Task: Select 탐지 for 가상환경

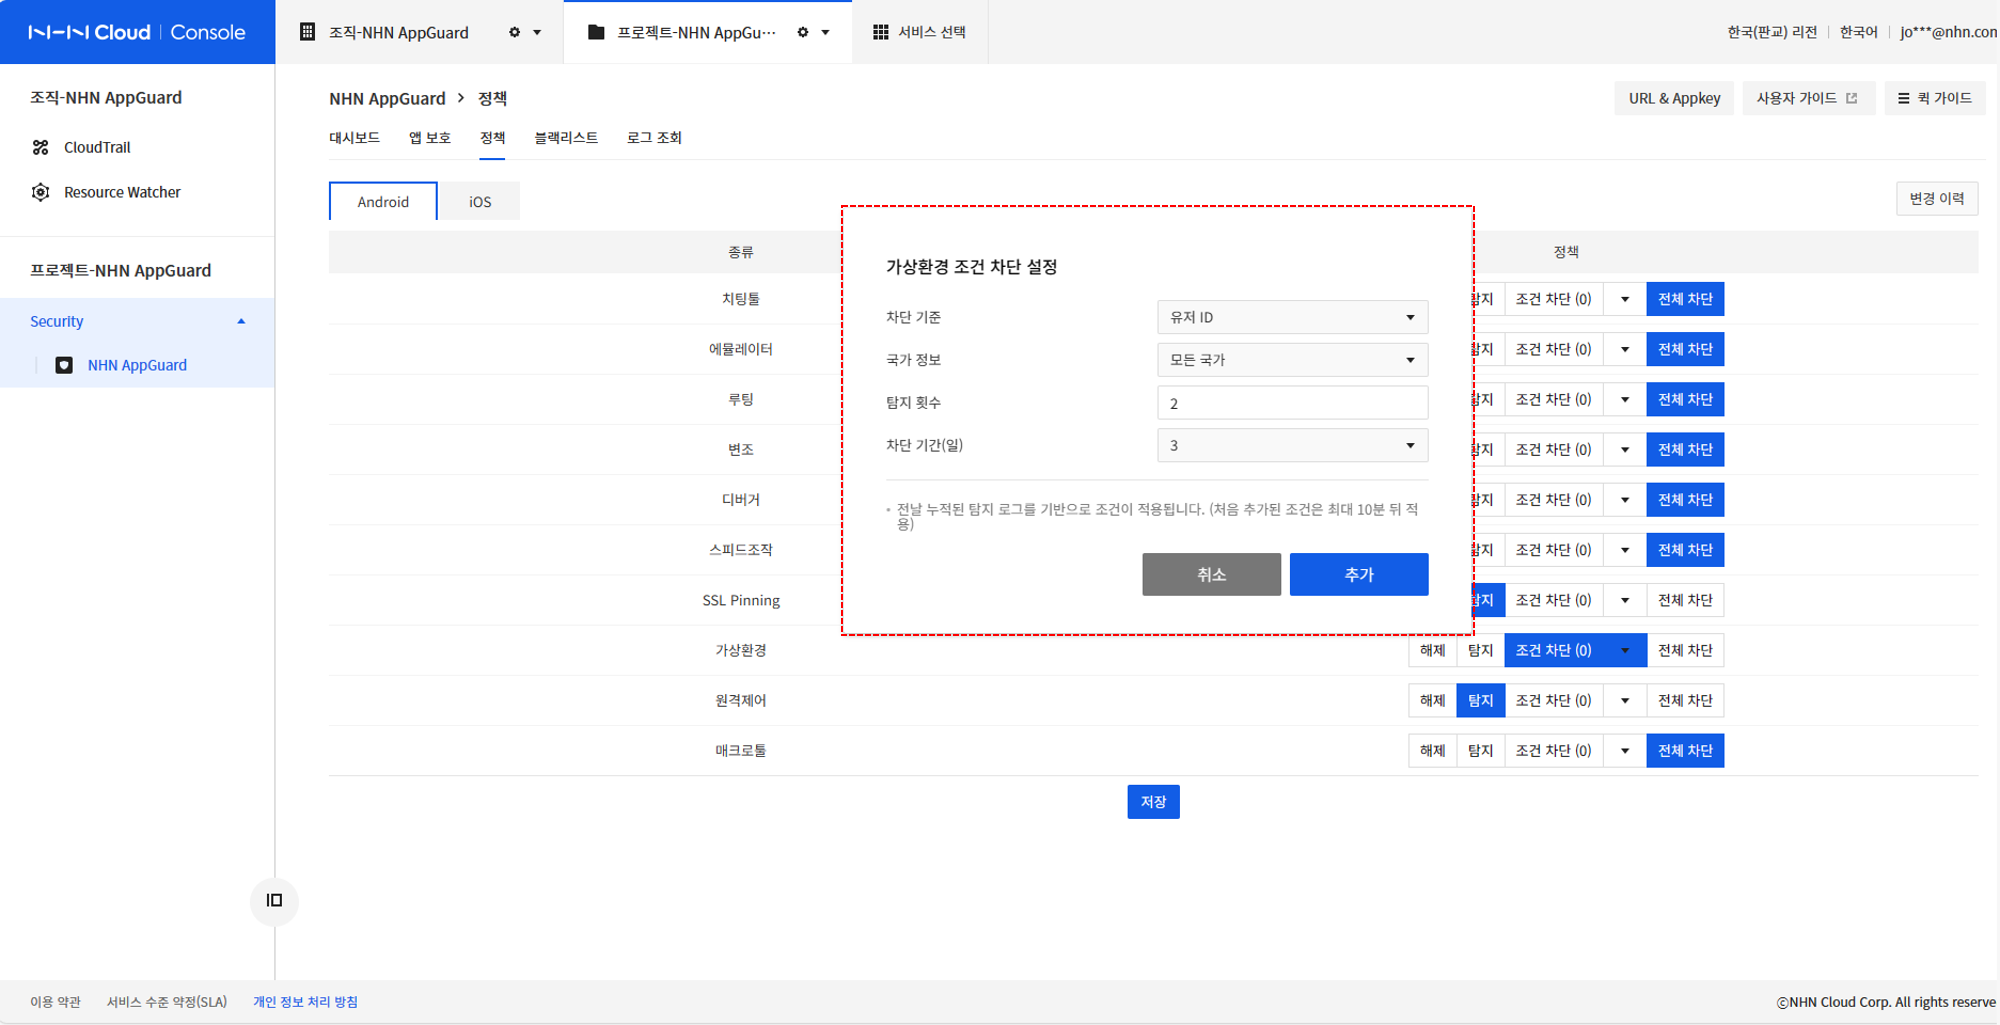Action: [x=1480, y=650]
